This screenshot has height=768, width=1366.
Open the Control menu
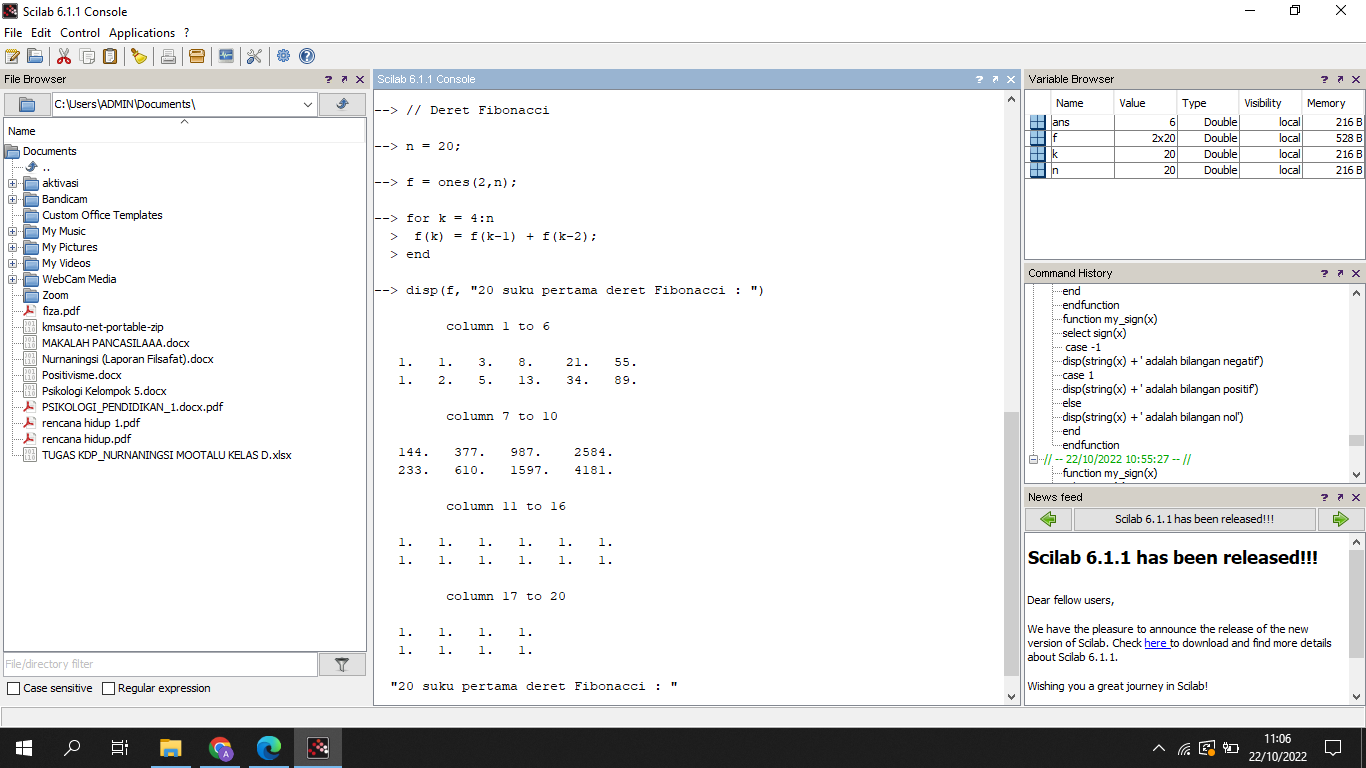pyautogui.click(x=80, y=33)
